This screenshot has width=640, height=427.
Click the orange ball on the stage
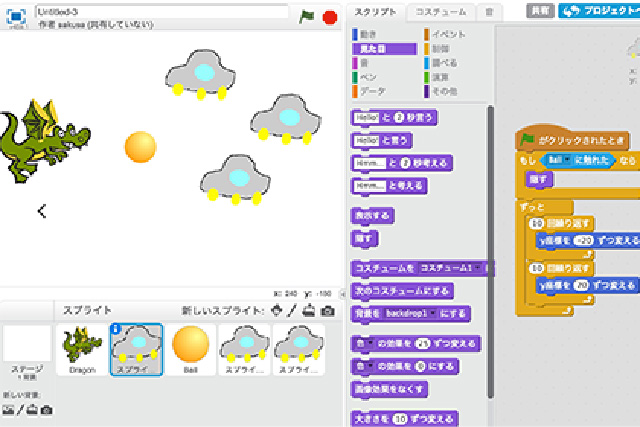click(140, 147)
